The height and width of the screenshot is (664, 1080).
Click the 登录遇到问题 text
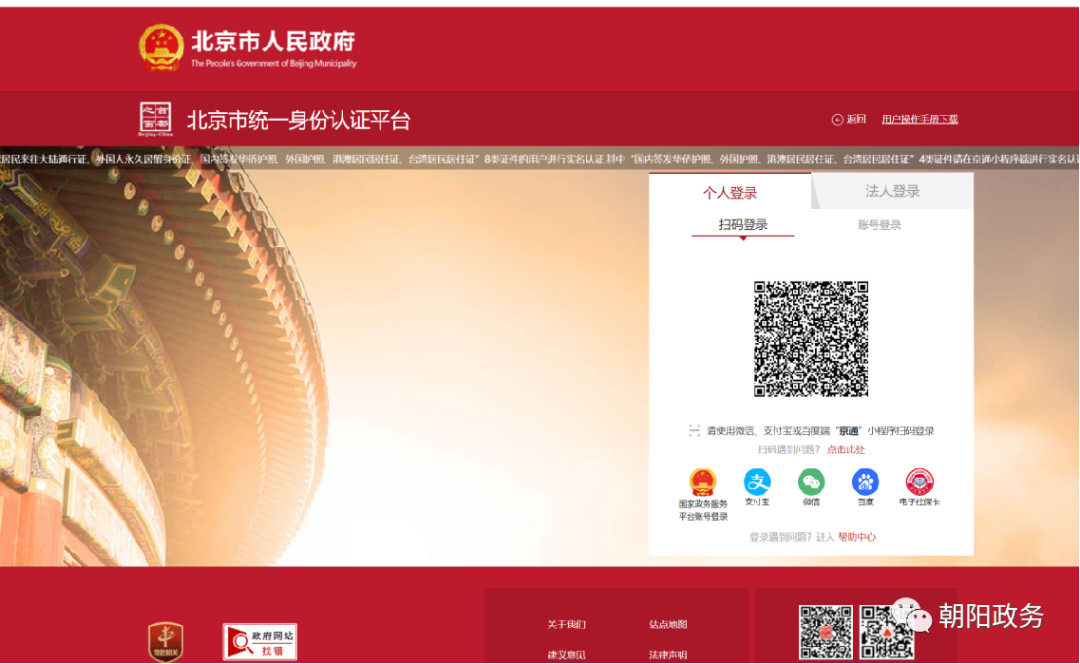[780, 537]
